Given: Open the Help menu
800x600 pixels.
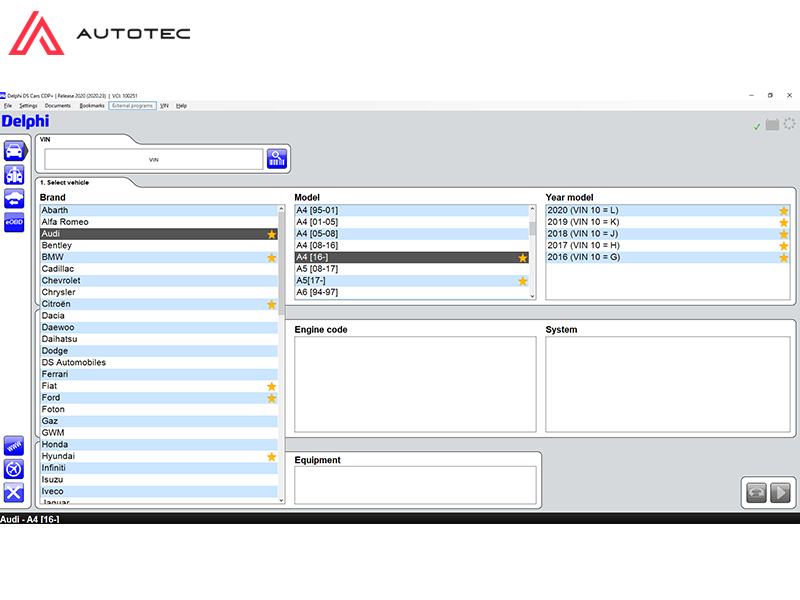Looking at the screenshot, I should click(181, 106).
